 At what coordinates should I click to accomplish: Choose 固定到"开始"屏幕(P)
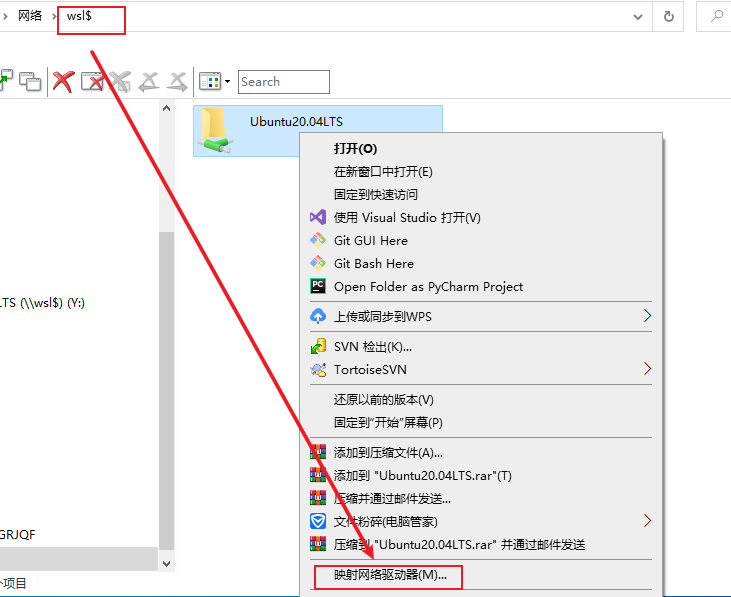pyautogui.click(x=481, y=423)
